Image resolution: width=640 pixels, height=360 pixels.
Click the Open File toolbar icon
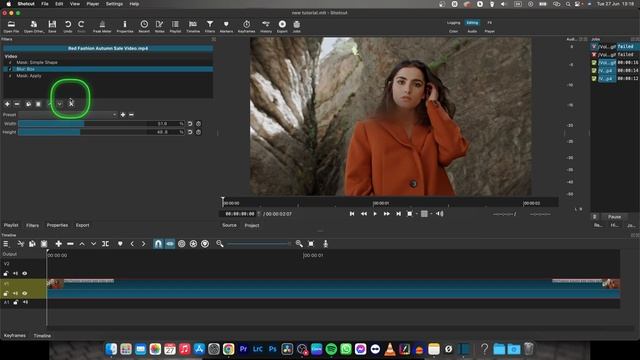point(11,27)
